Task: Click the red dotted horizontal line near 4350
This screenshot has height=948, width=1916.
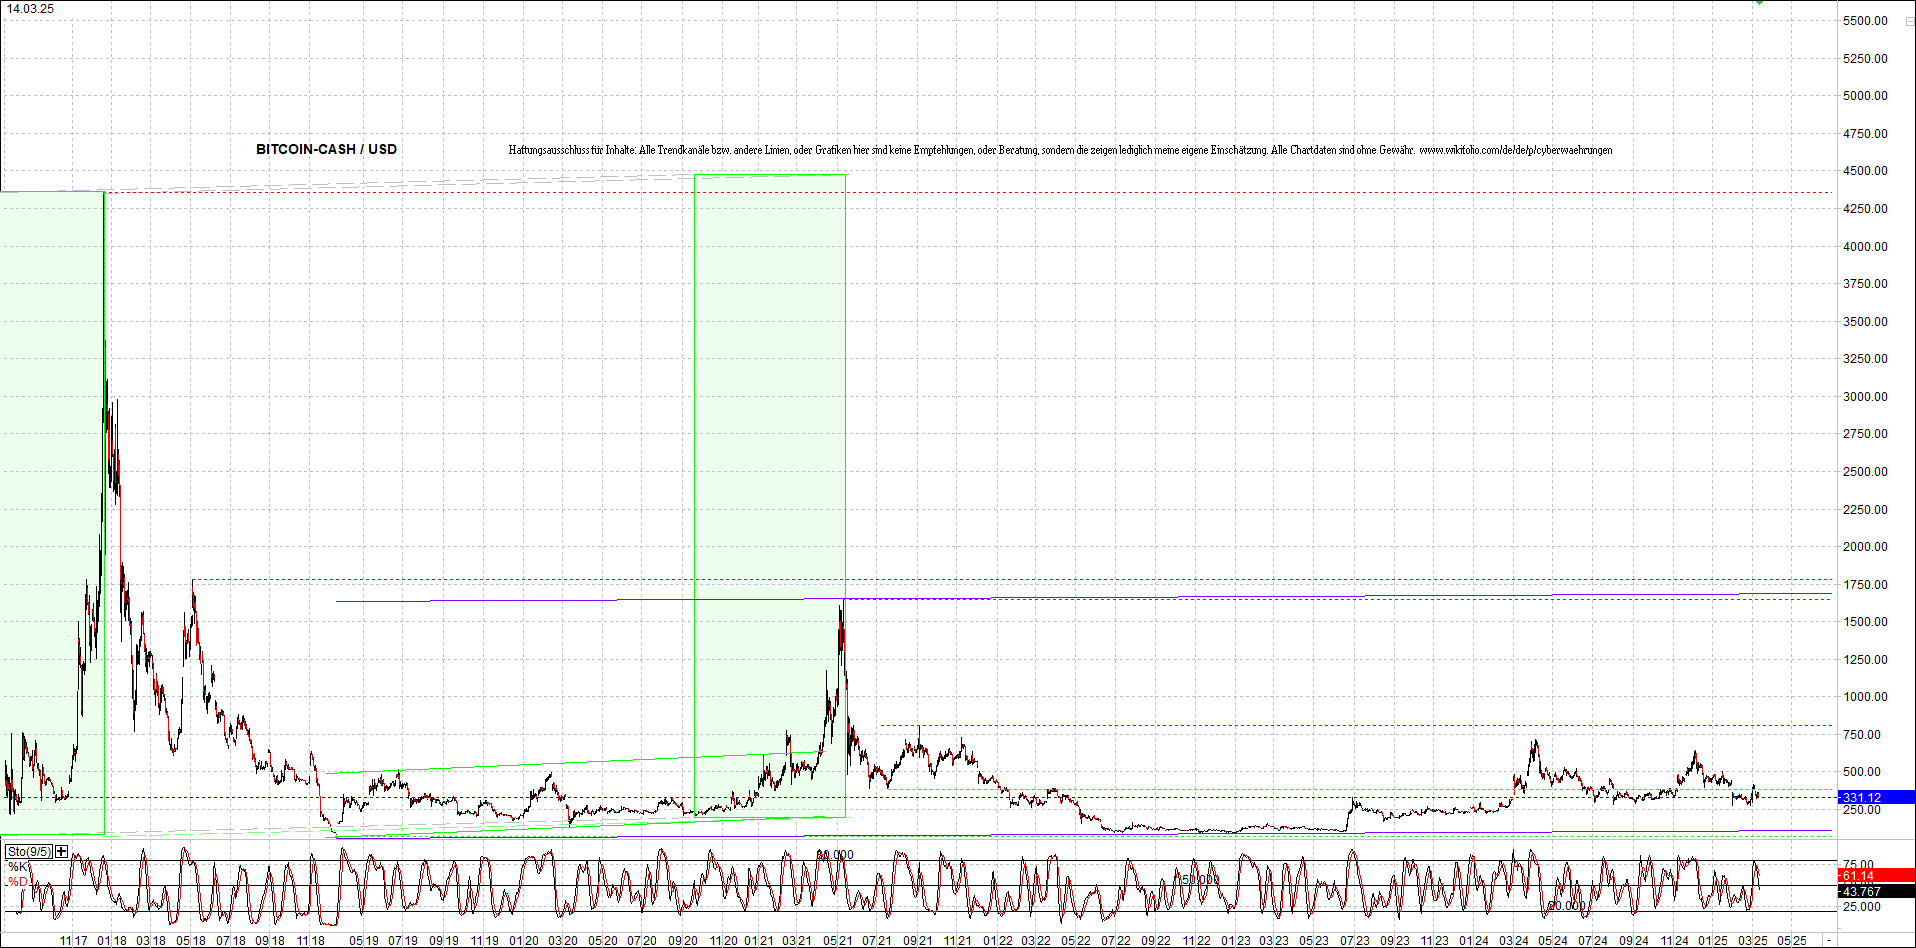Action: [x=1200, y=192]
